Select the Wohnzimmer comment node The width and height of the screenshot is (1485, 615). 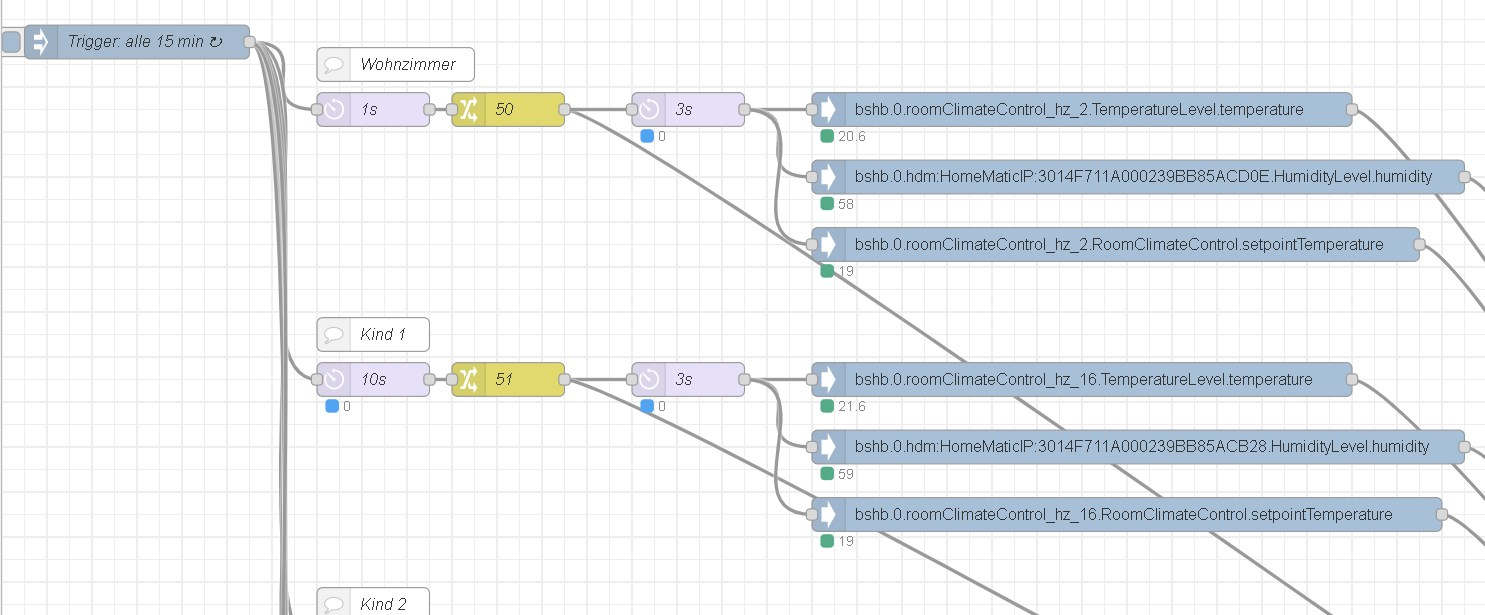click(396, 64)
